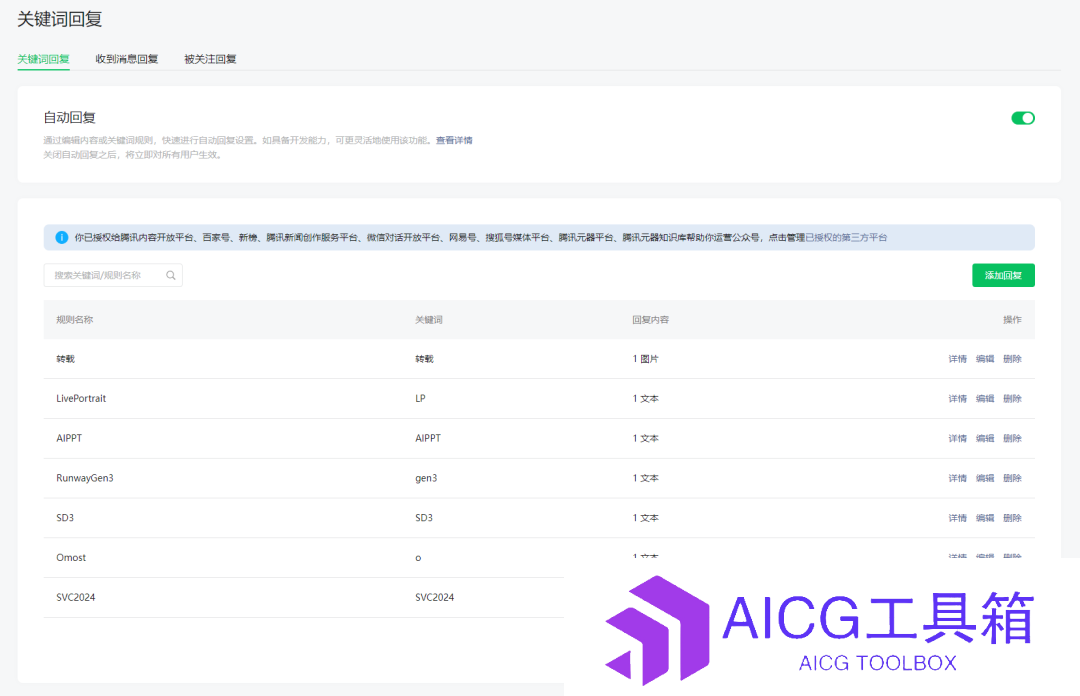This screenshot has width=1080, height=696.
Task: Click the 规则名称 column header
Action: [74, 320]
